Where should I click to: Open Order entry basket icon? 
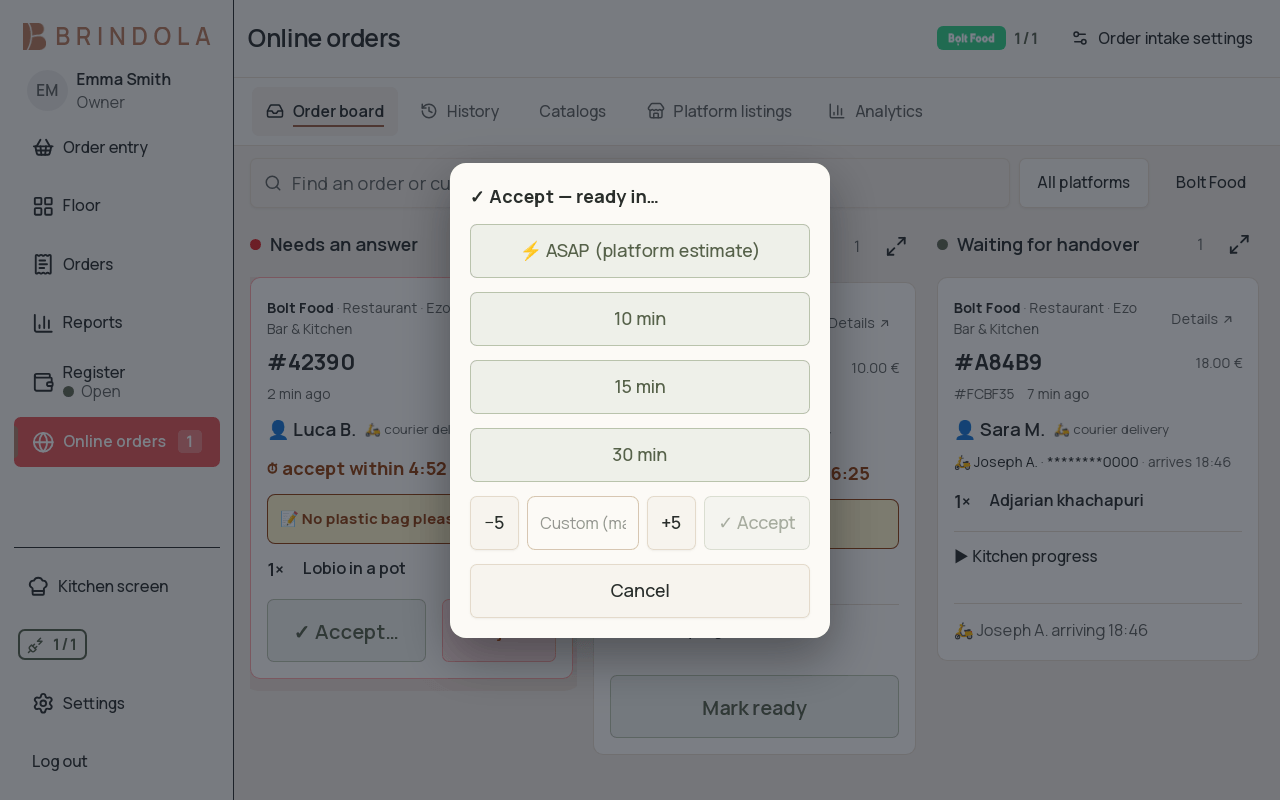click(x=43, y=148)
